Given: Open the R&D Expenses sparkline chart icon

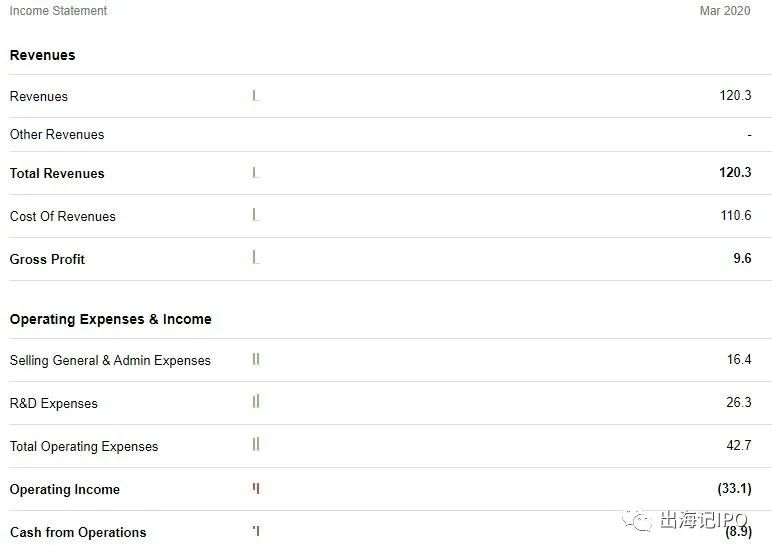Looking at the screenshot, I should point(256,402).
